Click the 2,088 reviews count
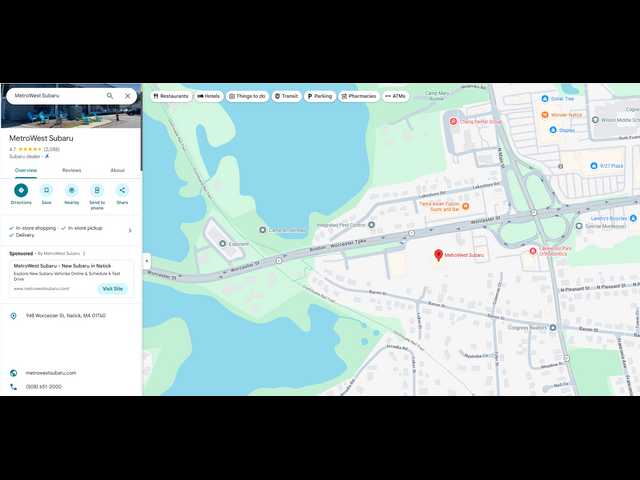The width and height of the screenshot is (640, 480). 52,149
